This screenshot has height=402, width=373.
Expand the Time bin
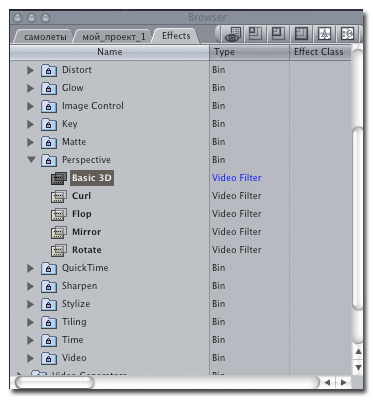(x=30, y=340)
